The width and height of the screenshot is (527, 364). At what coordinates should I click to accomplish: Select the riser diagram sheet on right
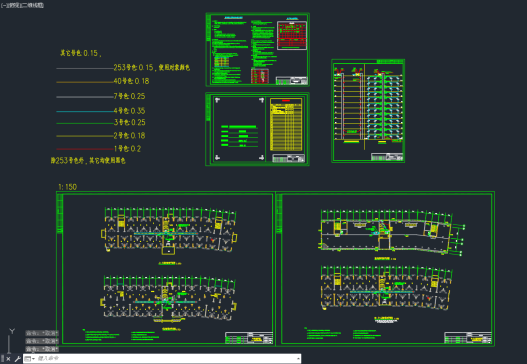point(368,111)
